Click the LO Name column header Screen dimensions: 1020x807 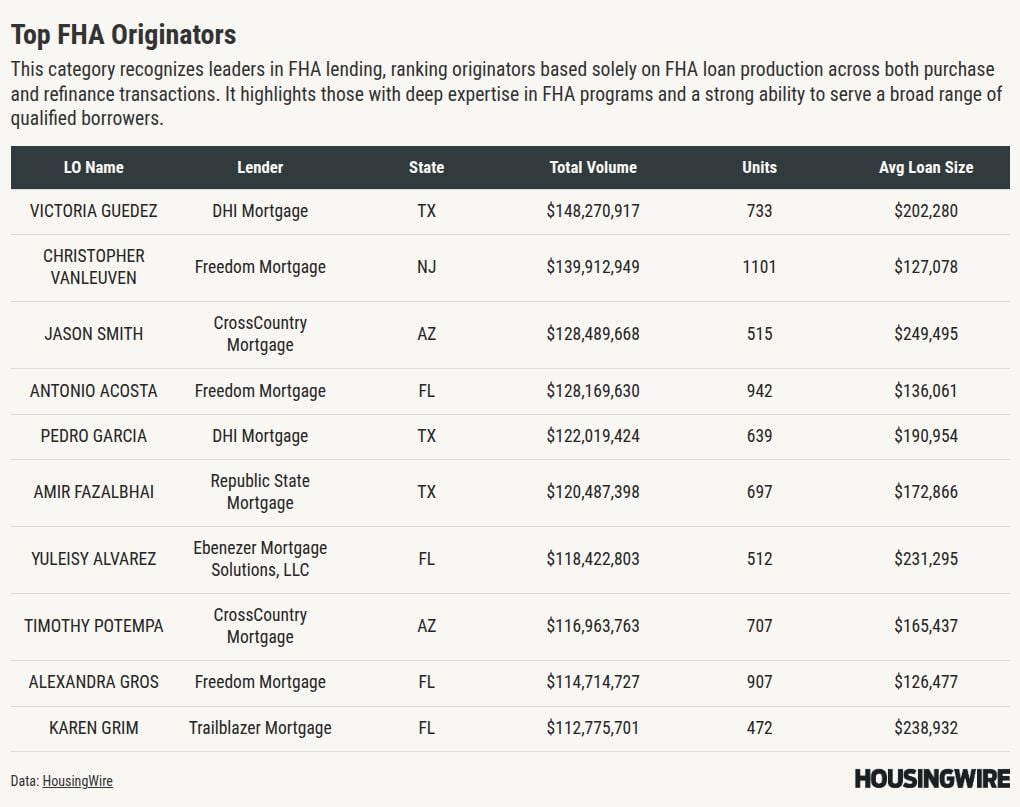click(94, 167)
